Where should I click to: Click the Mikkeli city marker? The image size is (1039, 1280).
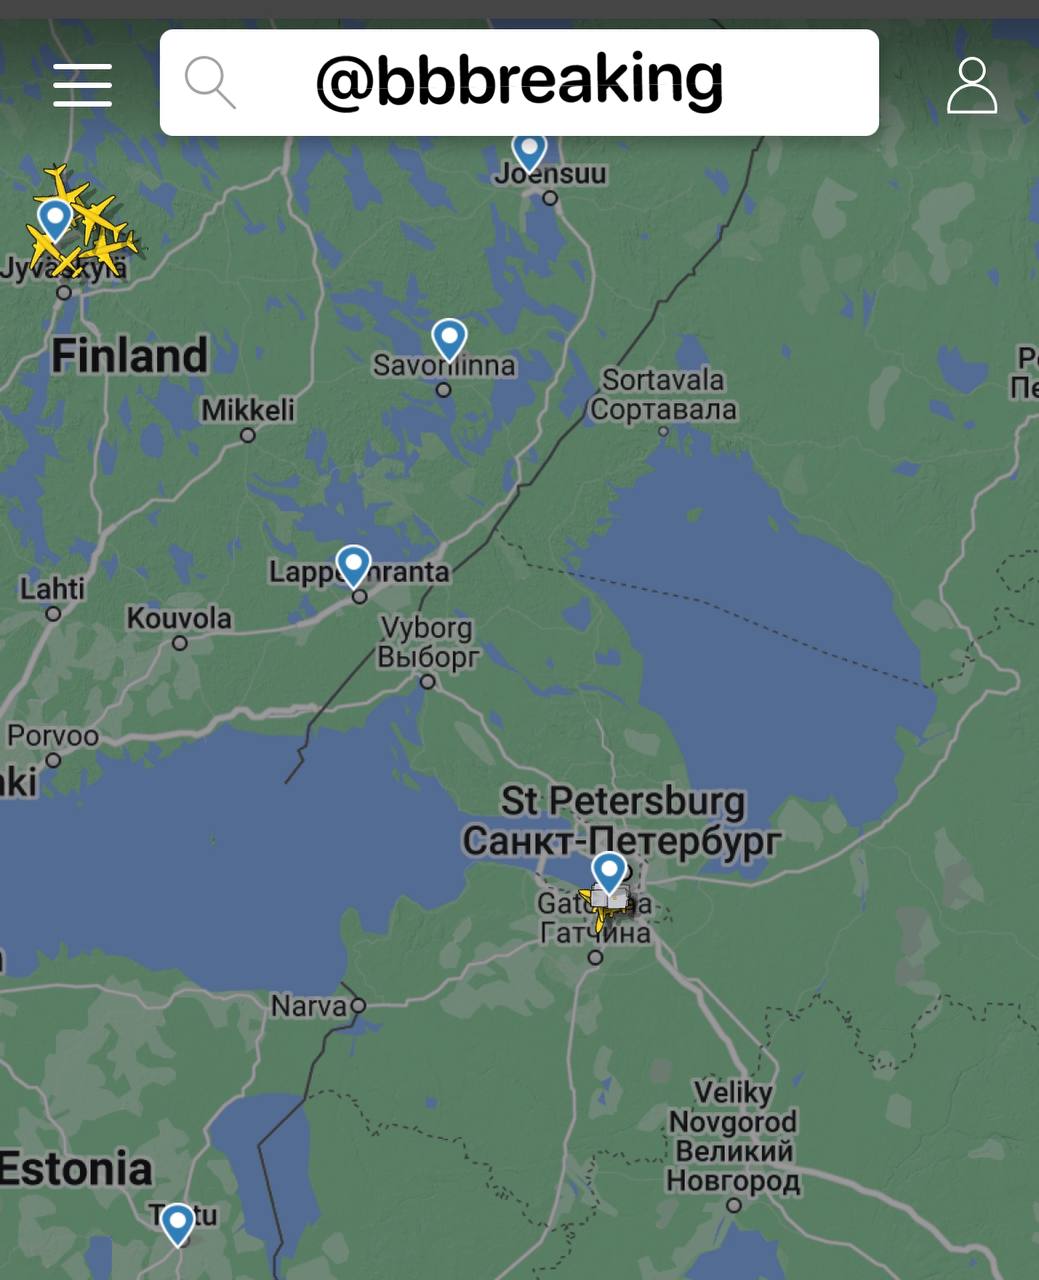[x=248, y=435]
